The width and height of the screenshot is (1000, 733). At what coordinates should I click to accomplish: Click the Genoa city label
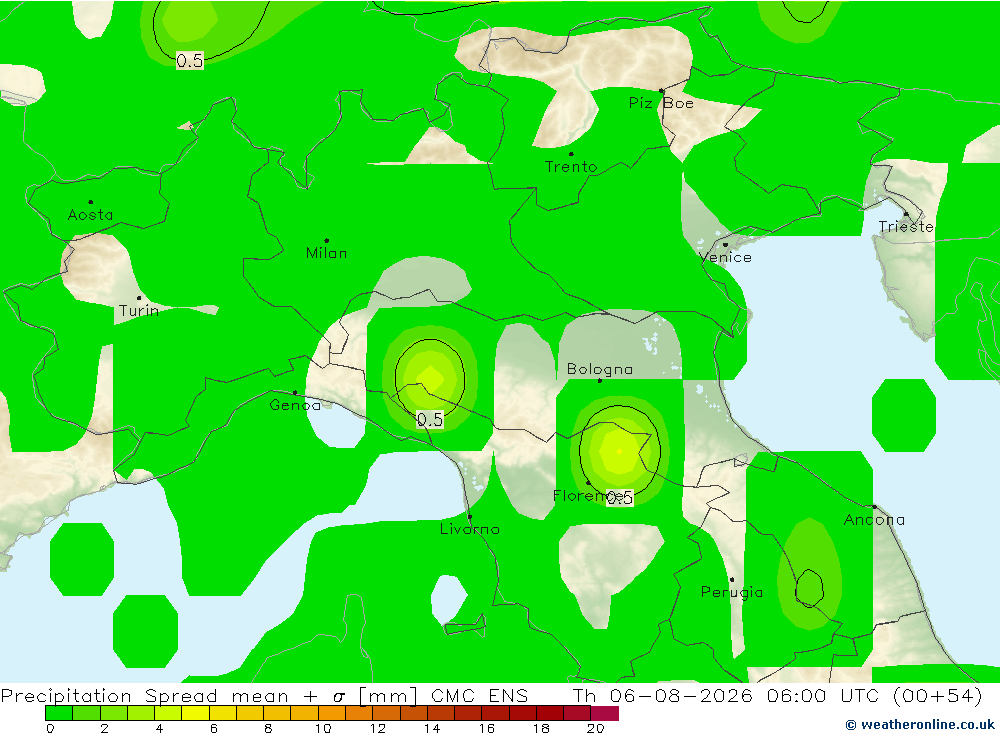pyautogui.click(x=295, y=405)
